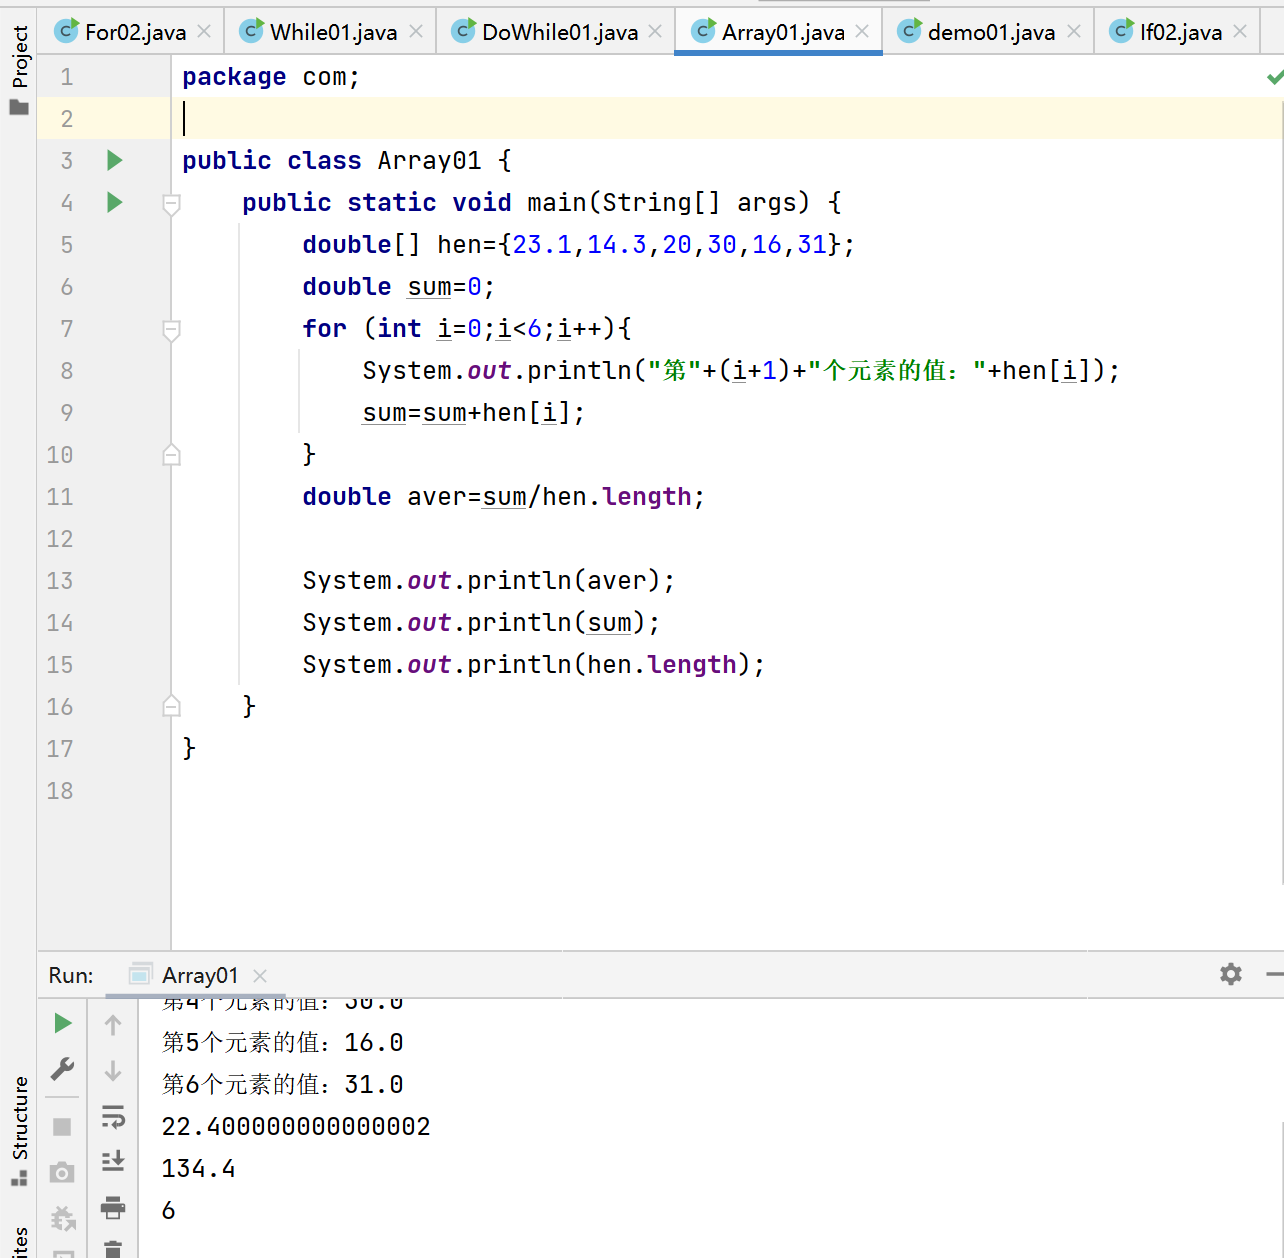Open Run panel settings gear

click(x=1231, y=974)
